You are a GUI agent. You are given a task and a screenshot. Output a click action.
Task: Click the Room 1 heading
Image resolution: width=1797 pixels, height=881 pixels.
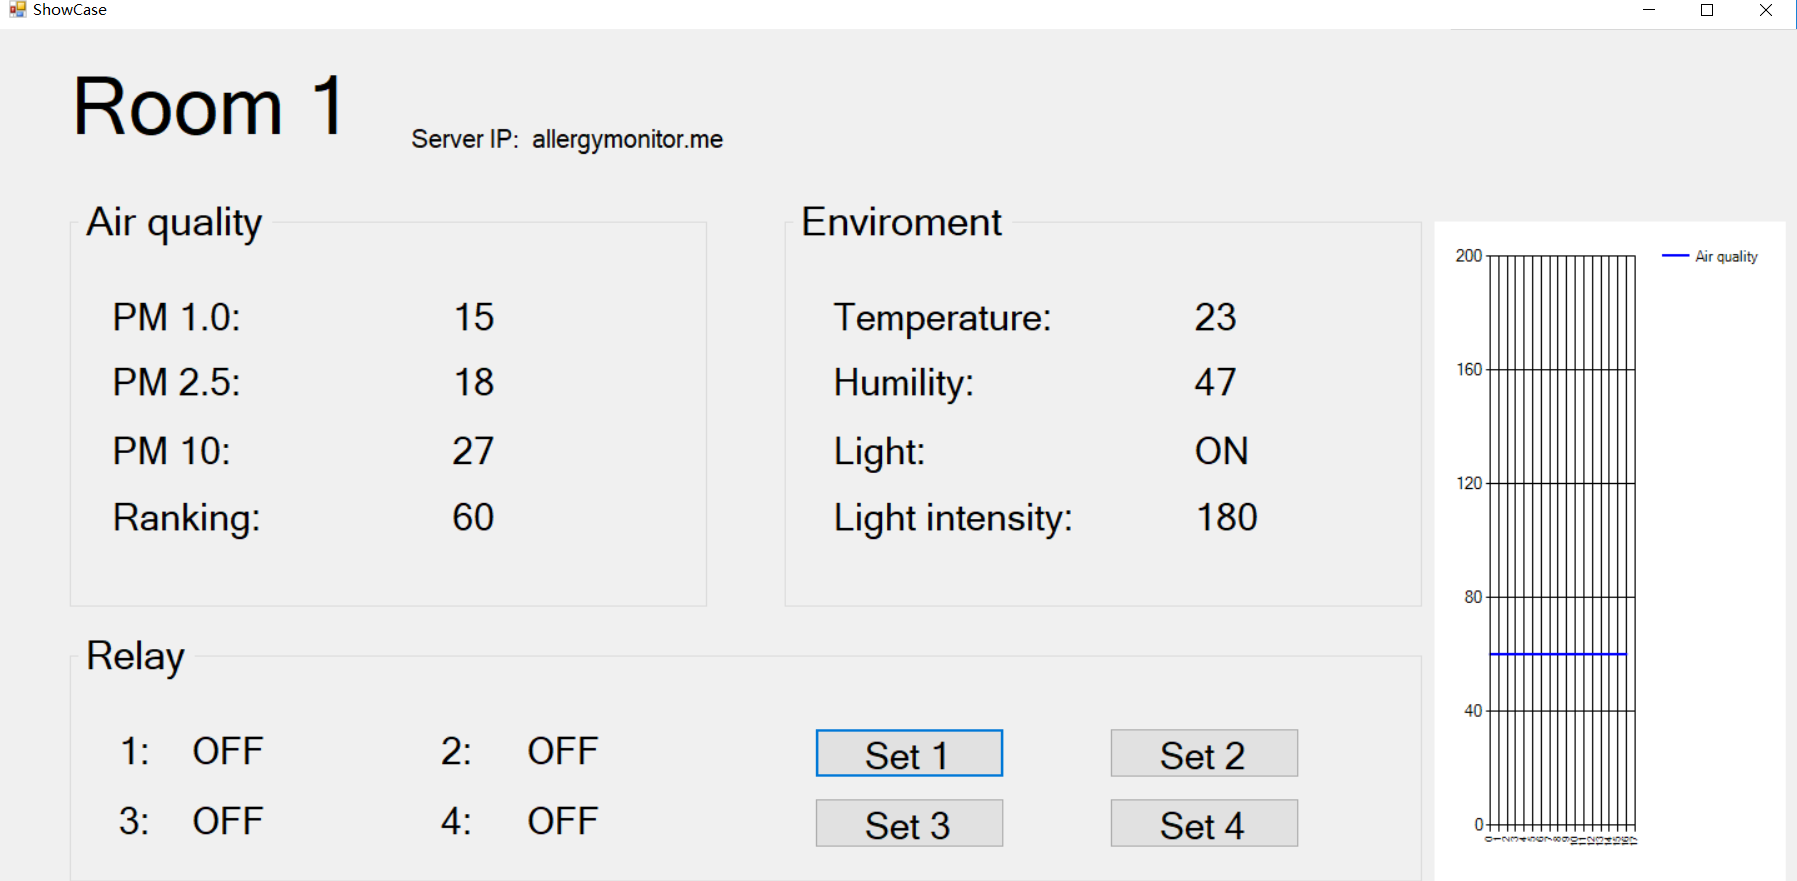coord(208,106)
